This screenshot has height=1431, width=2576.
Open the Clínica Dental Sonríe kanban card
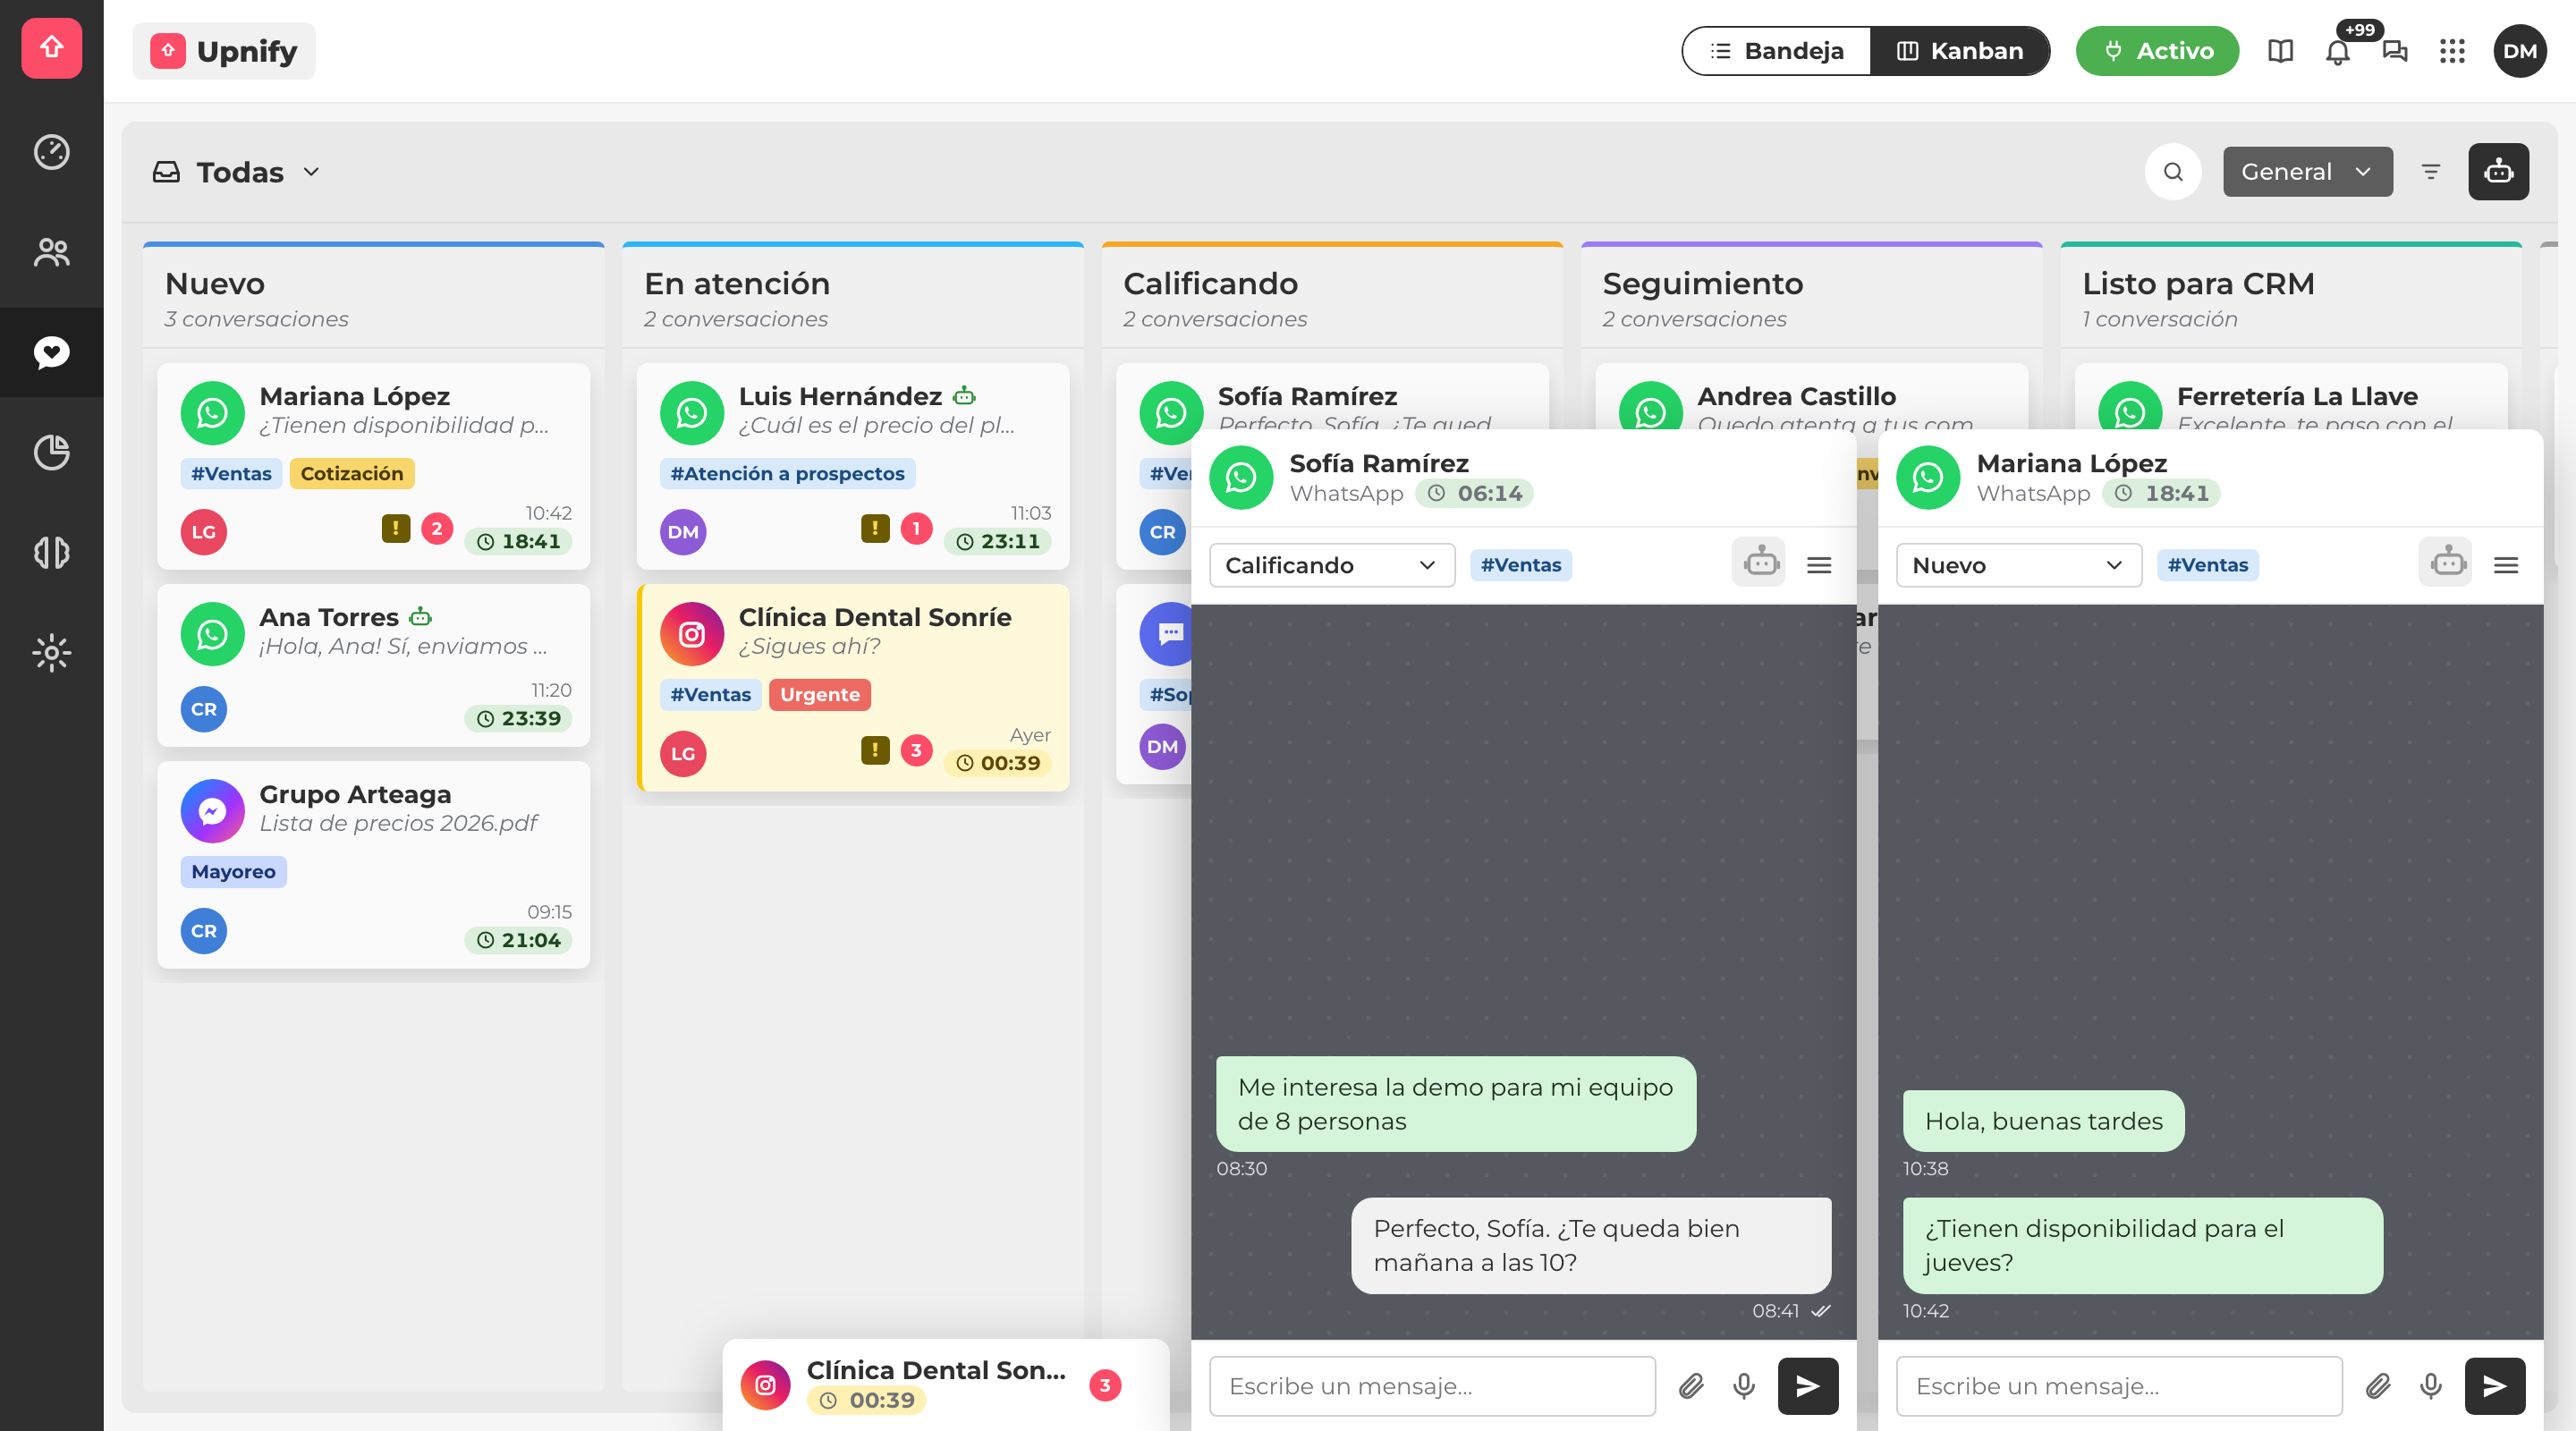853,688
